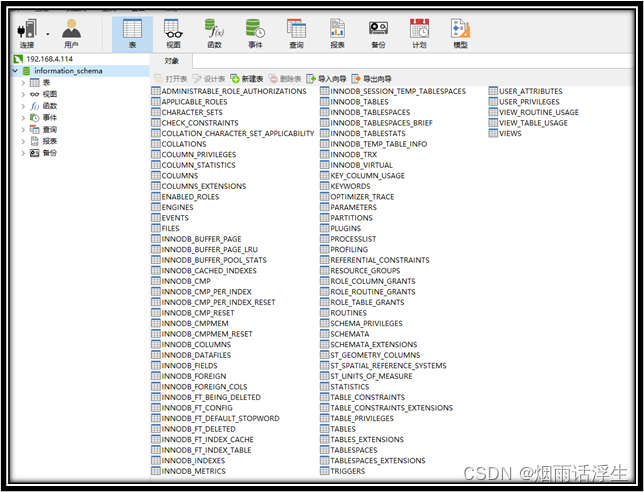Select COLLATIONS table
The height and width of the screenshot is (492, 644).
pyautogui.click(x=179, y=144)
